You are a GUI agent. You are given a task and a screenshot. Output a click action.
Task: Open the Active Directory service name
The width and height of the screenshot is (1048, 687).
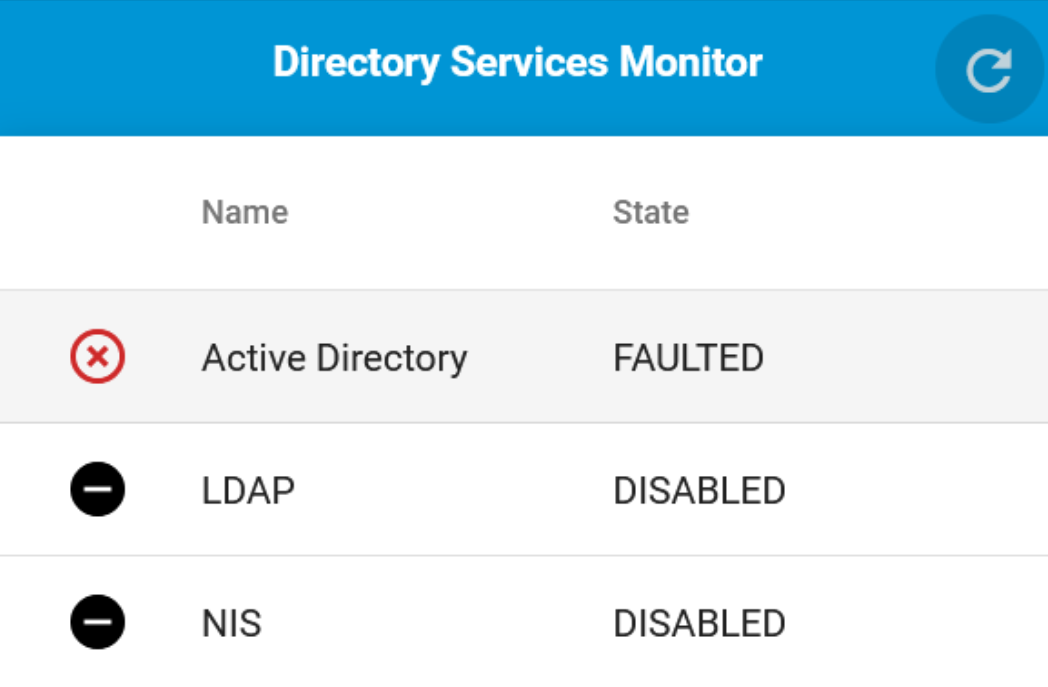click(x=335, y=358)
